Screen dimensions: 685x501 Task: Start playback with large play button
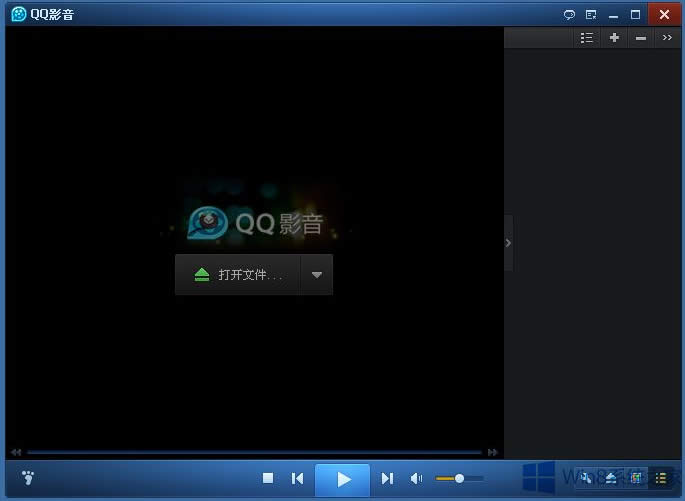coord(342,480)
